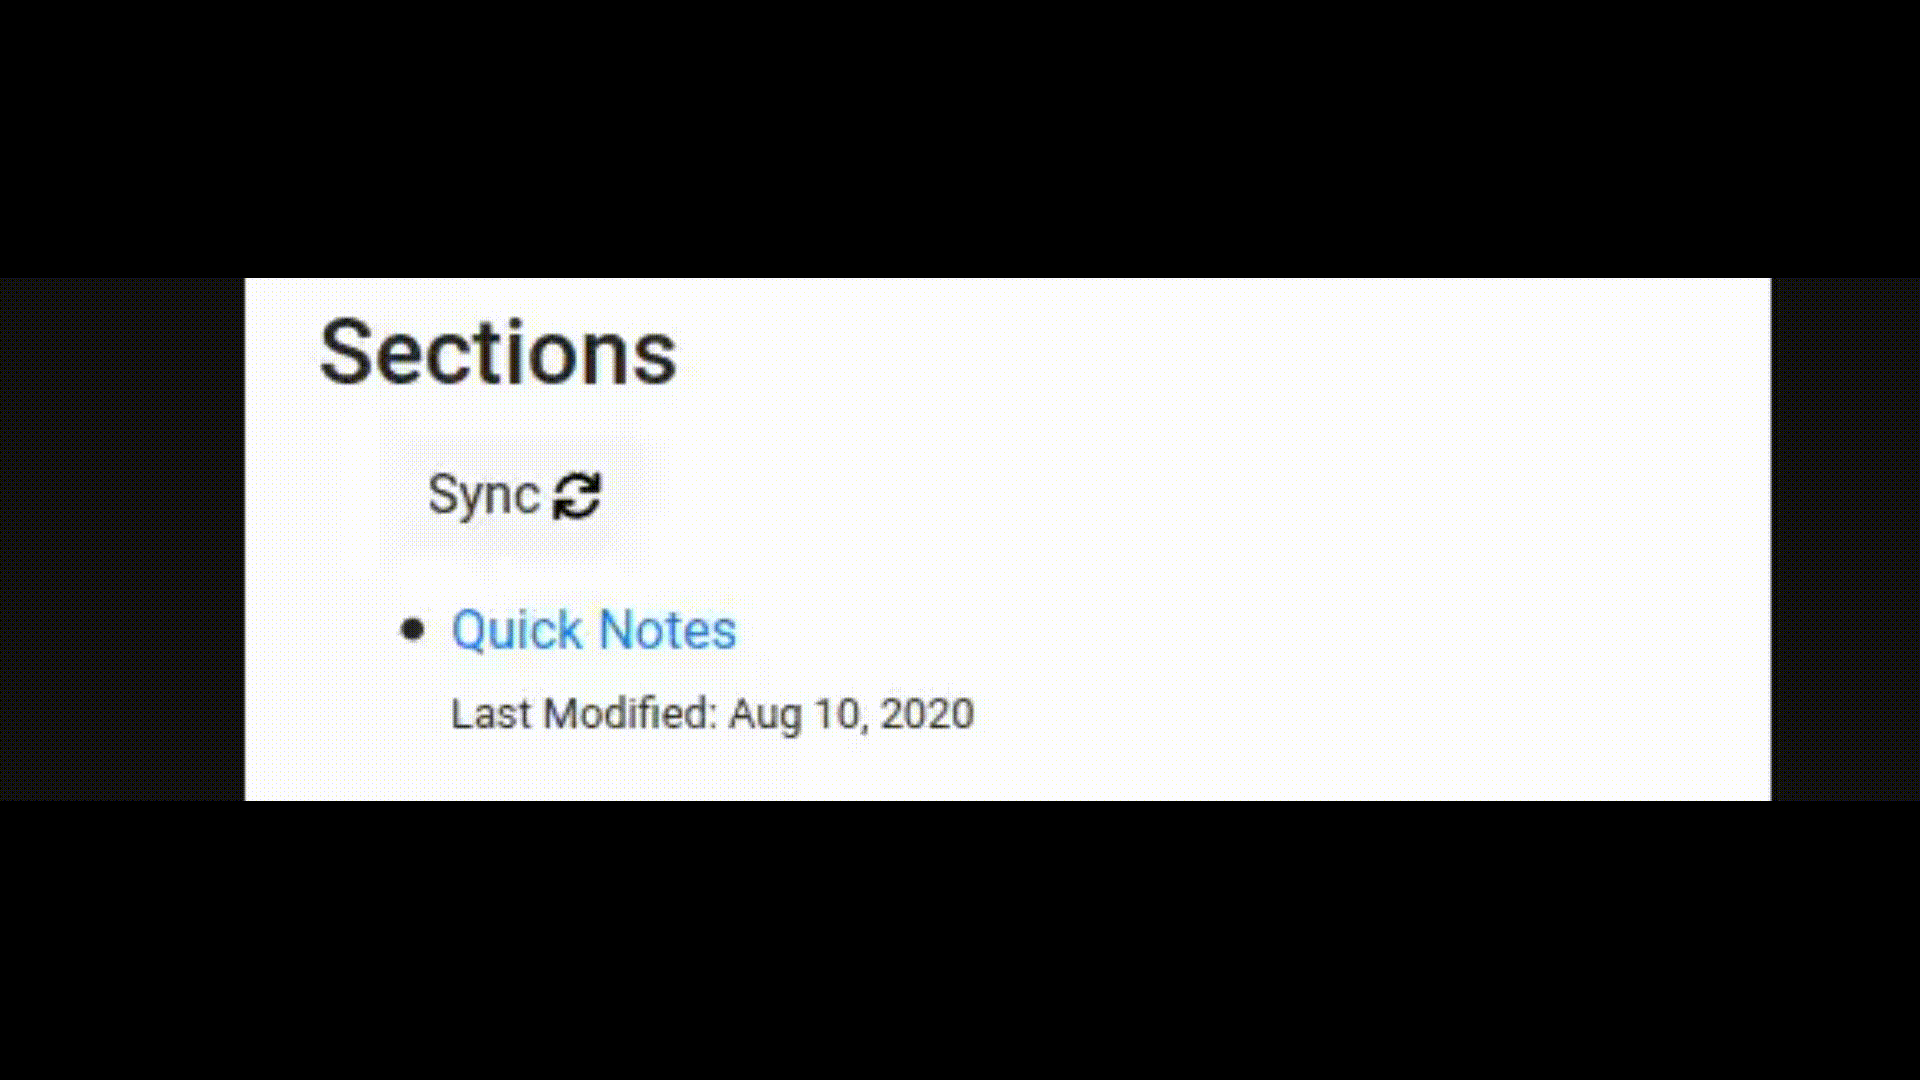Click the word "Notes" in the link

pyautogui.click(x=667, y=630)
